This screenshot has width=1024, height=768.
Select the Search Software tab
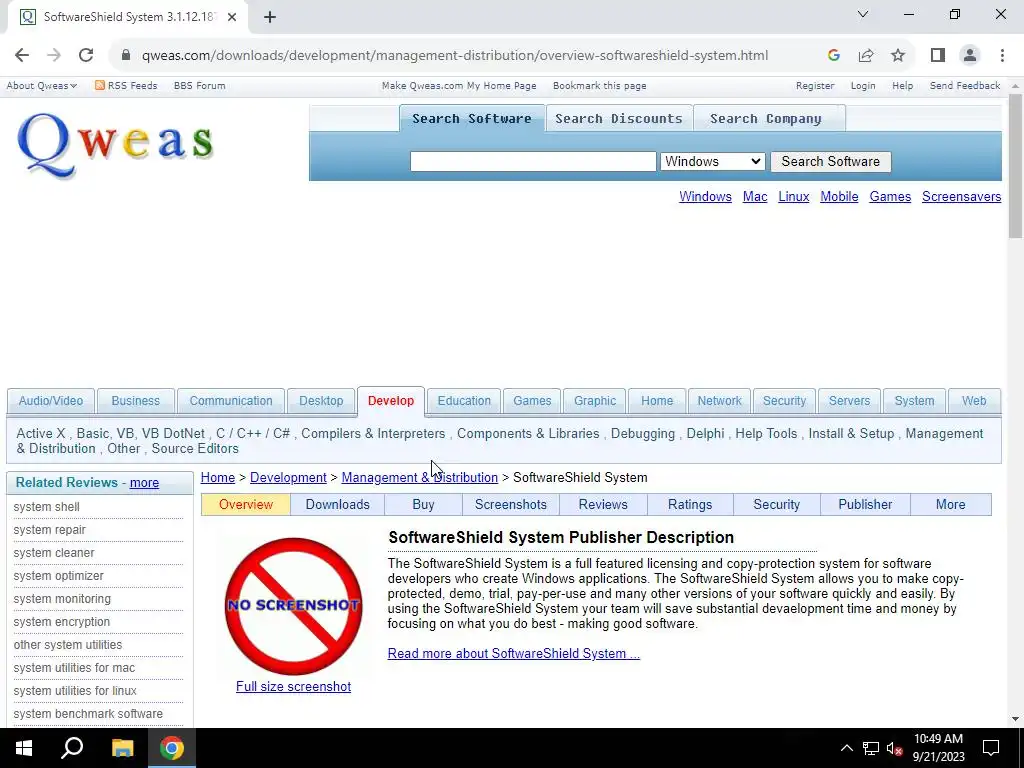[x=472, y=119]
